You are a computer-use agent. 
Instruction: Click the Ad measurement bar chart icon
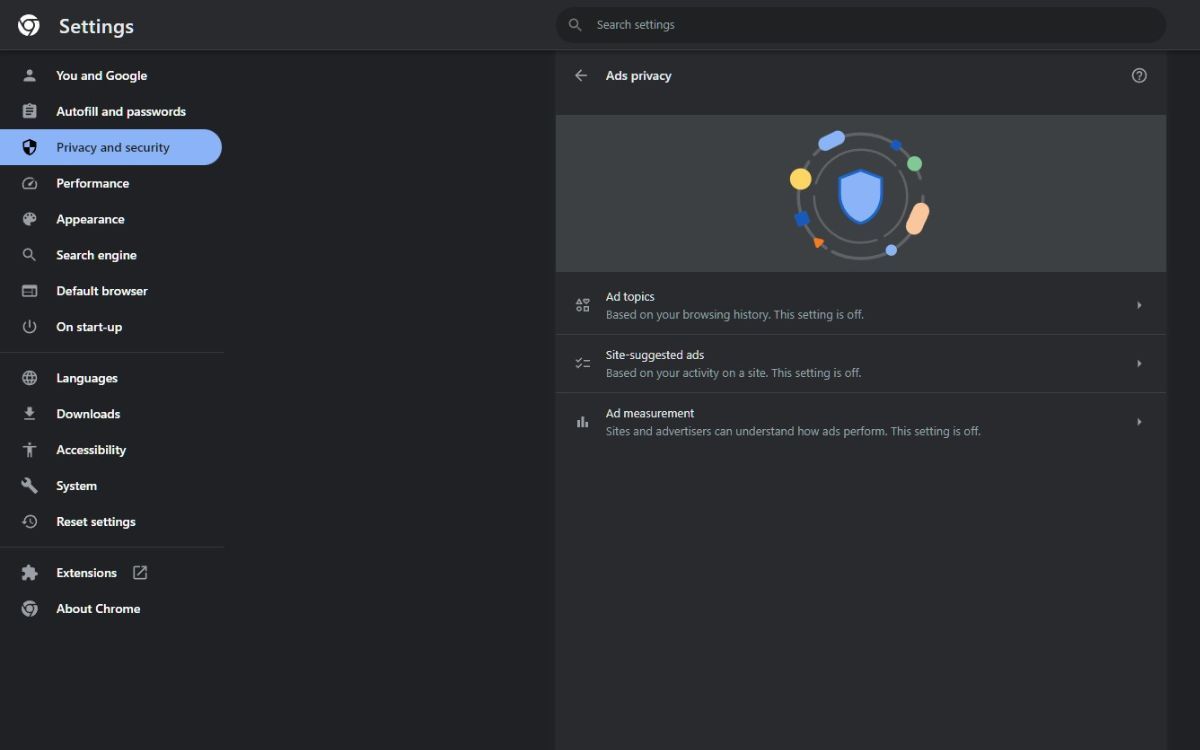click(x=582, y=421)
